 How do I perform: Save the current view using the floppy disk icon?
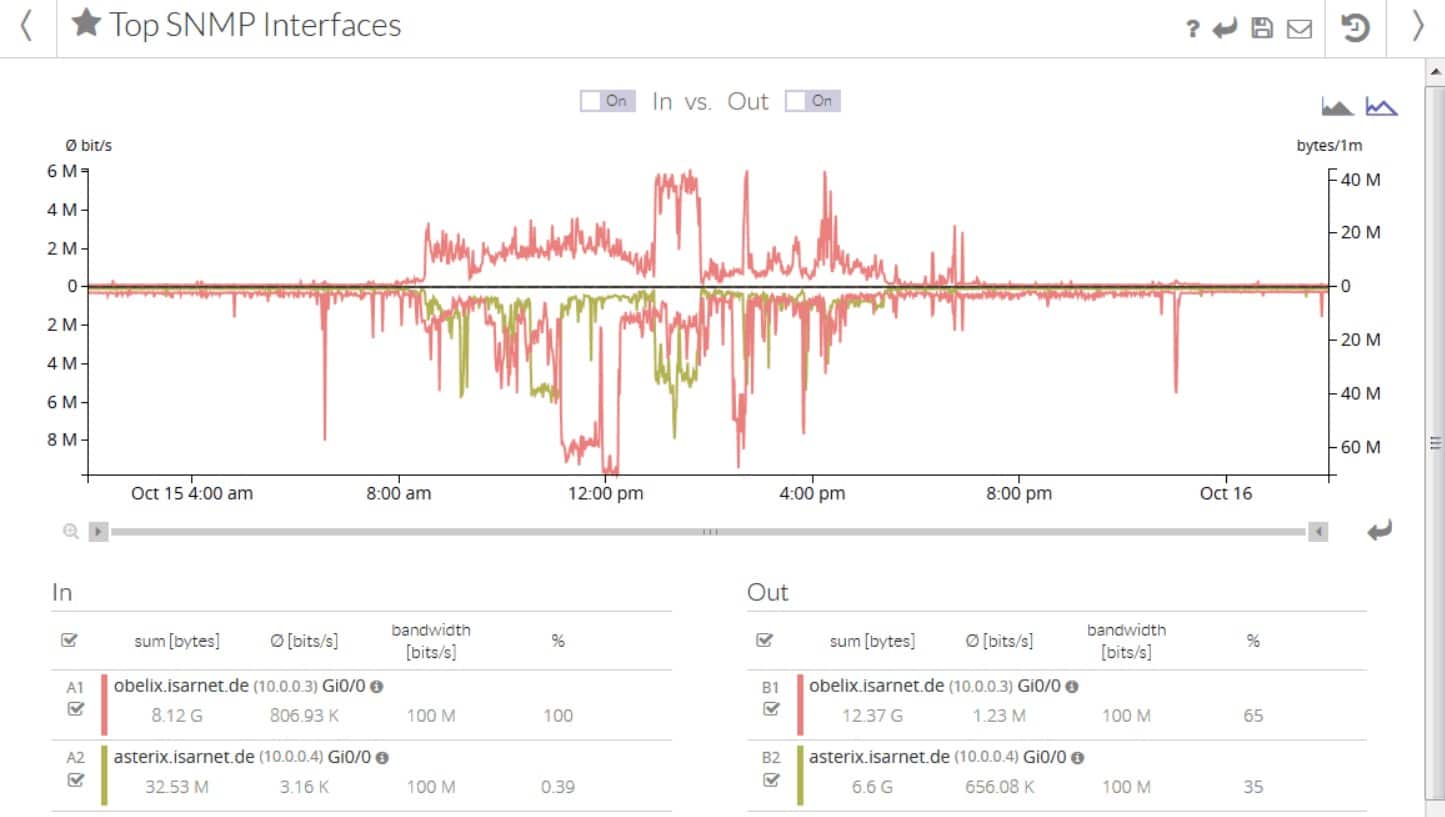[x=1261, y=27]
